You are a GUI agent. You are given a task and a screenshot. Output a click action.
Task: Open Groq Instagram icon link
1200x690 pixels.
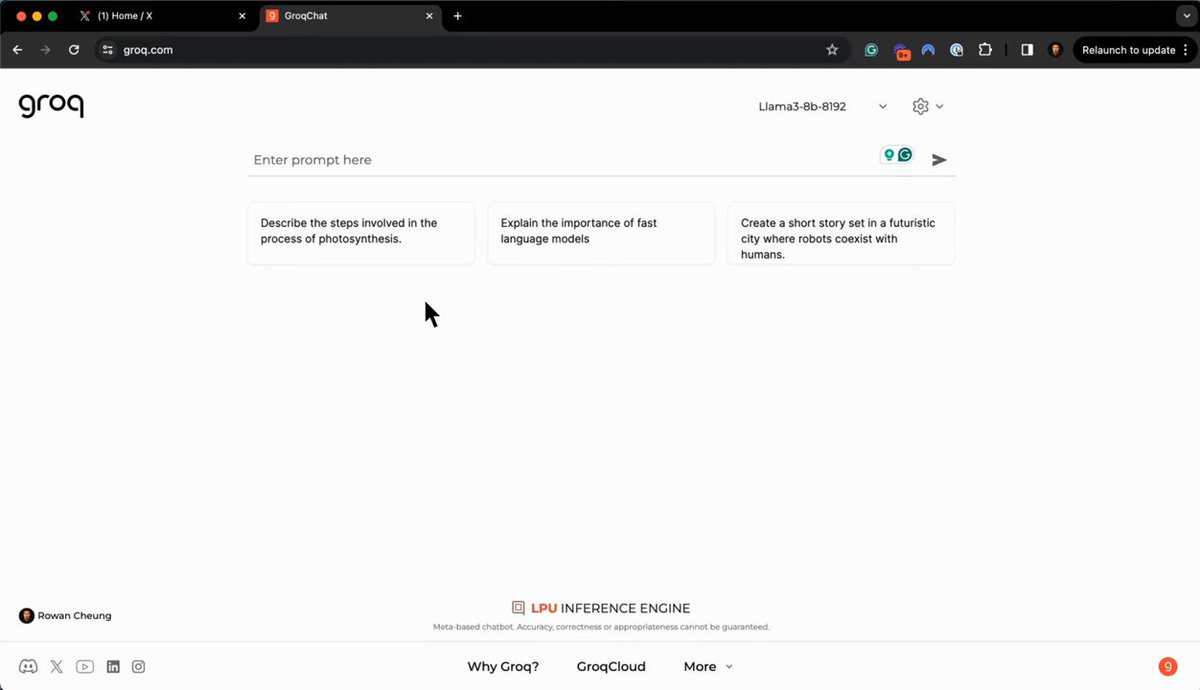[x=139, y=667]
